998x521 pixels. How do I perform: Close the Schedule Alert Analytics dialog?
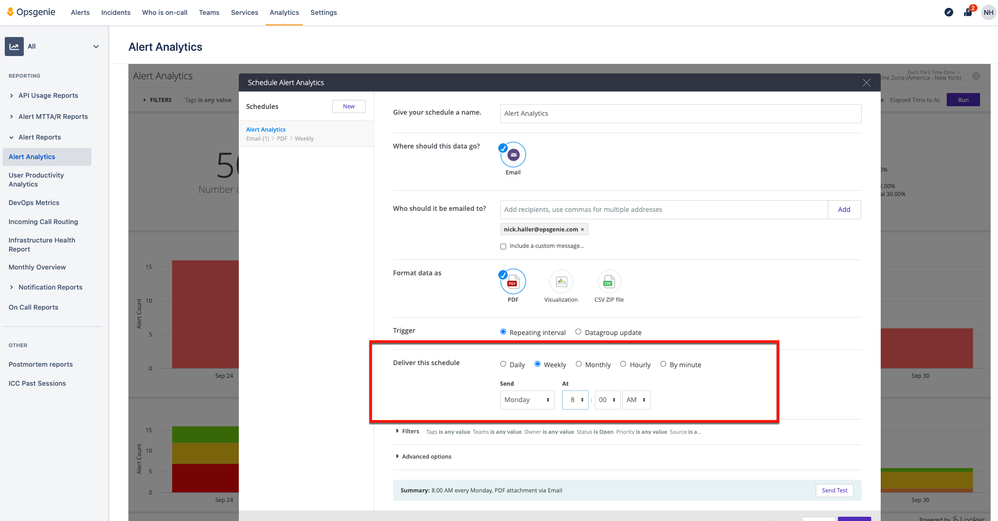click(x=866, y=83)
